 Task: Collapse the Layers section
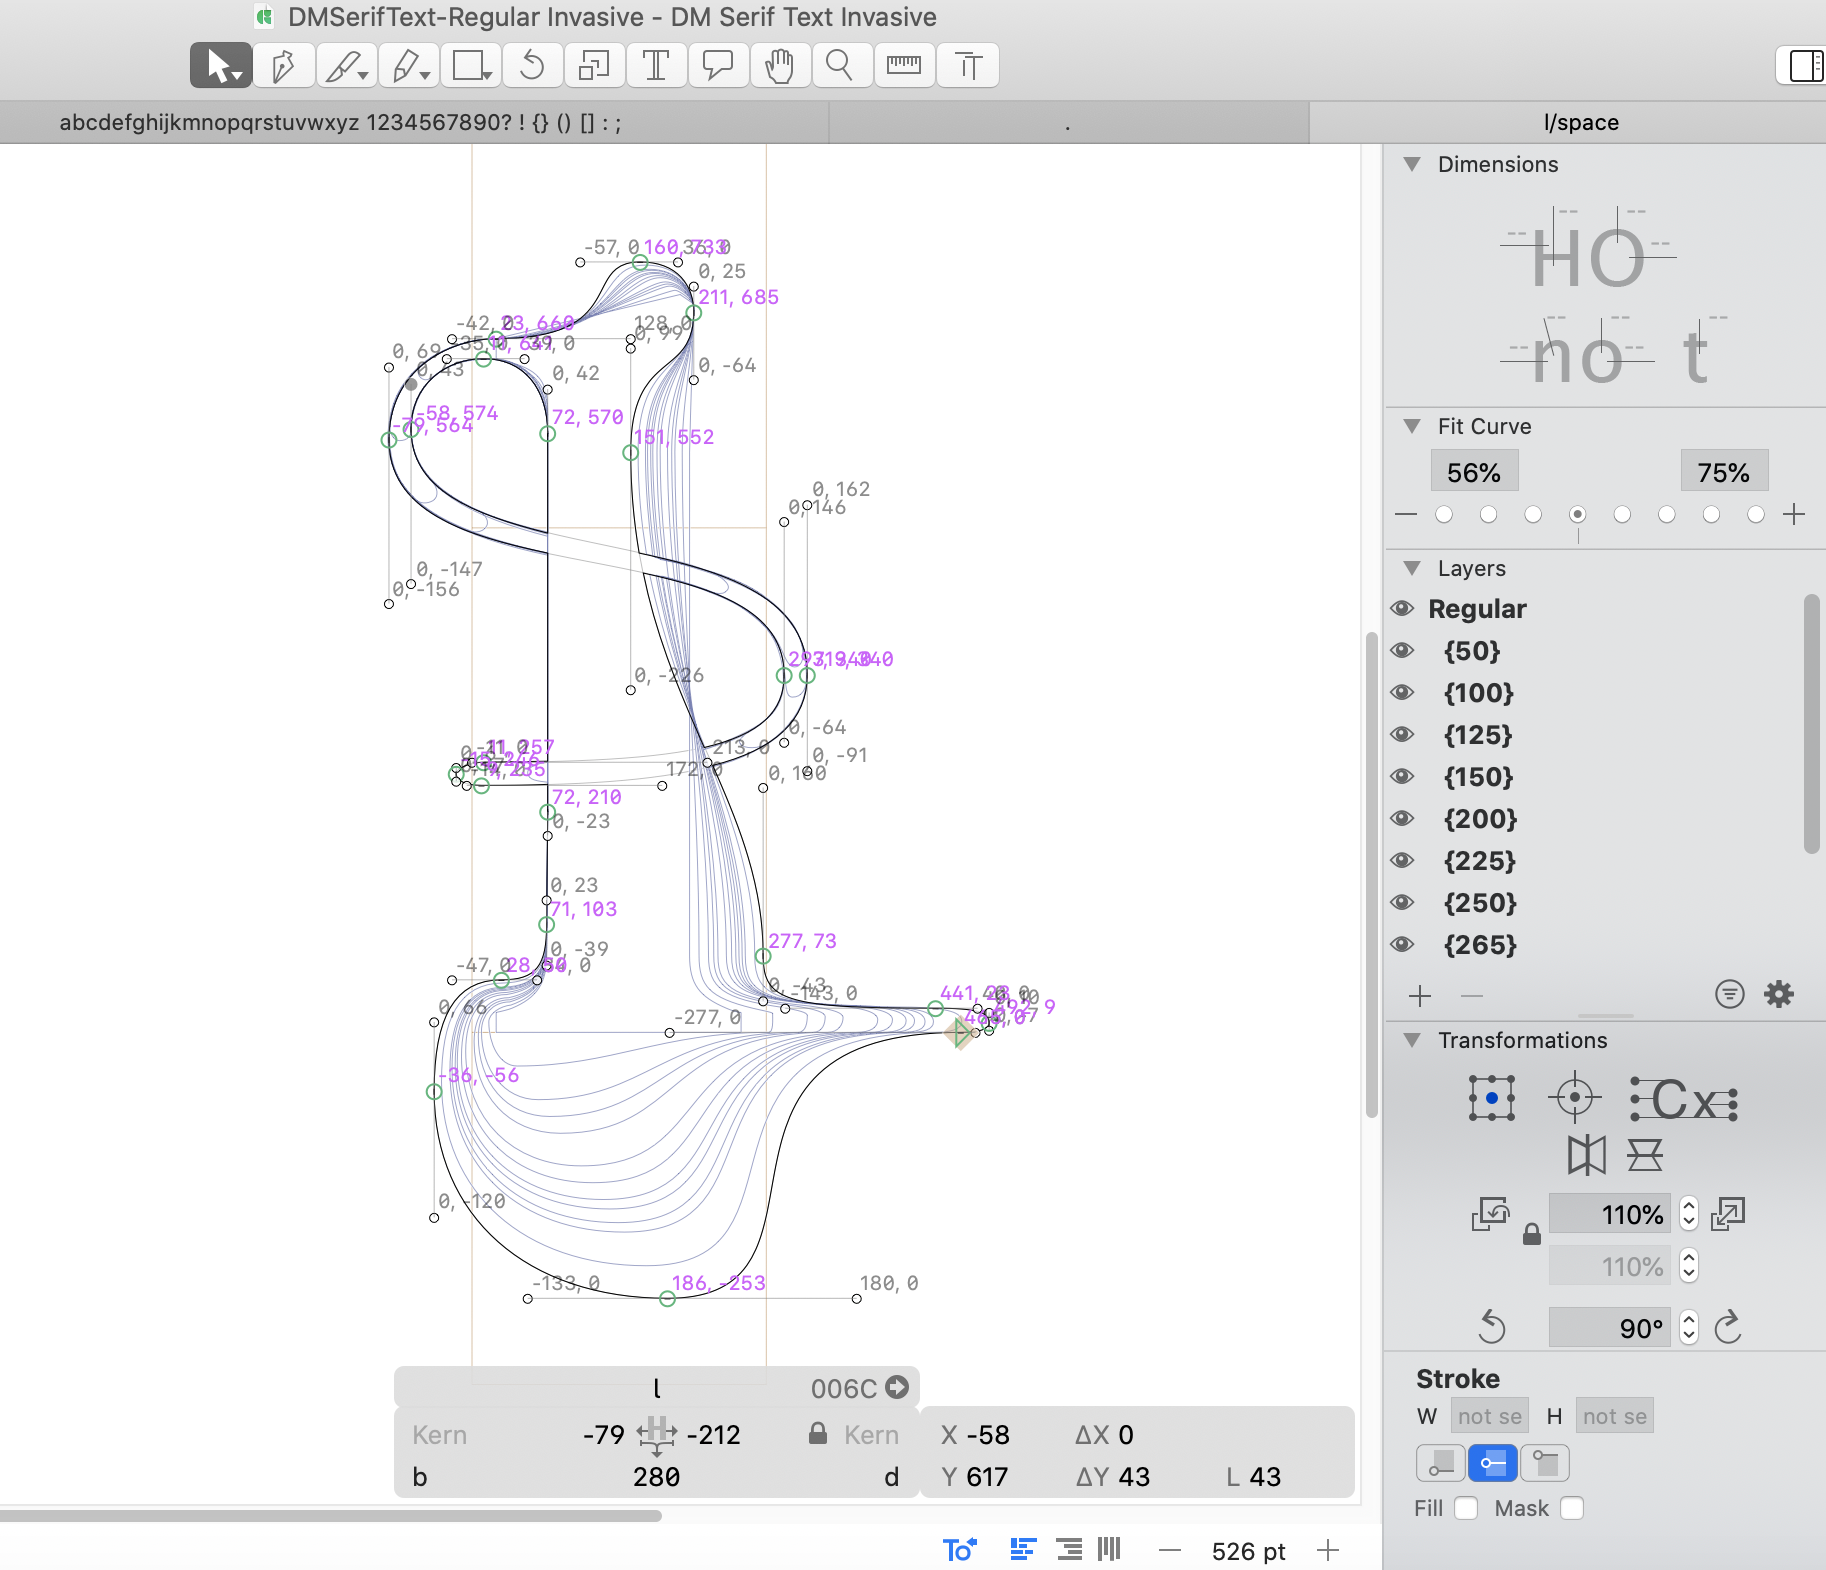pos(1412,568)
